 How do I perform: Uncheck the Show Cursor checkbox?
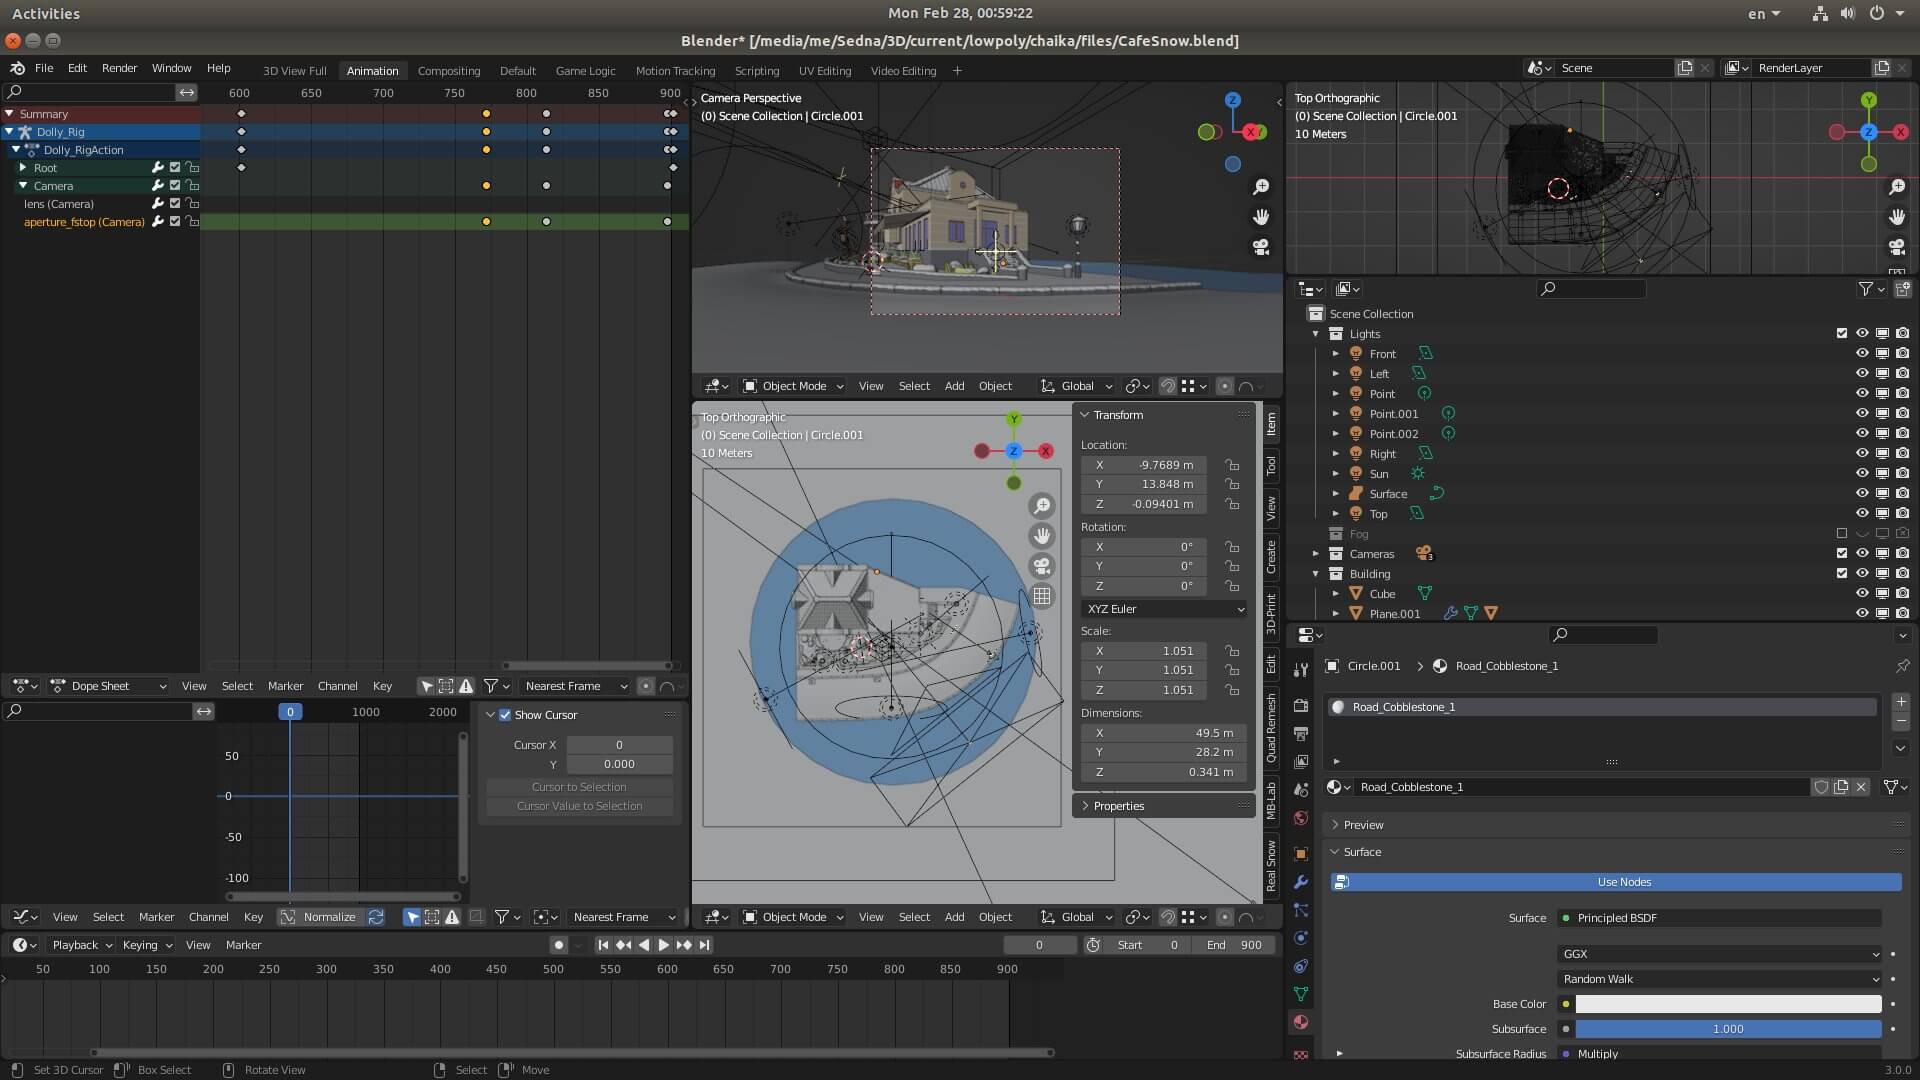coord(505,715)
